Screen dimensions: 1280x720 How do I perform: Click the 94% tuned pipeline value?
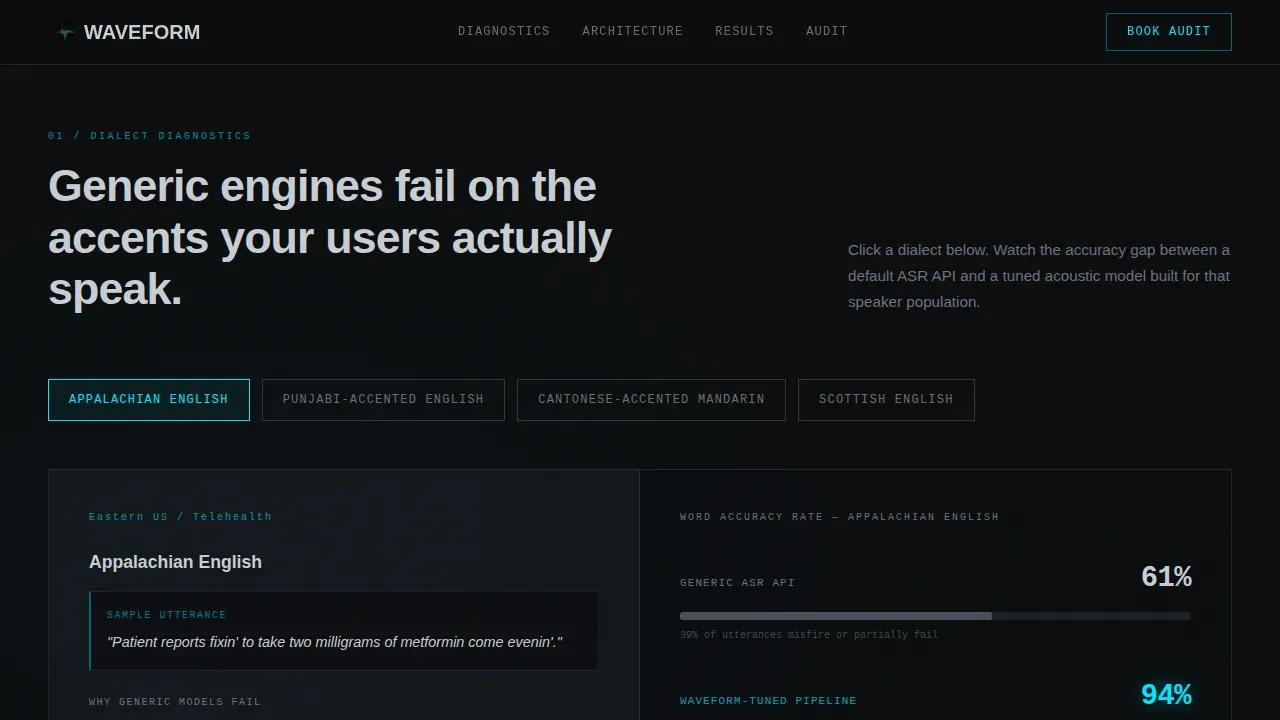[1166, 695]
